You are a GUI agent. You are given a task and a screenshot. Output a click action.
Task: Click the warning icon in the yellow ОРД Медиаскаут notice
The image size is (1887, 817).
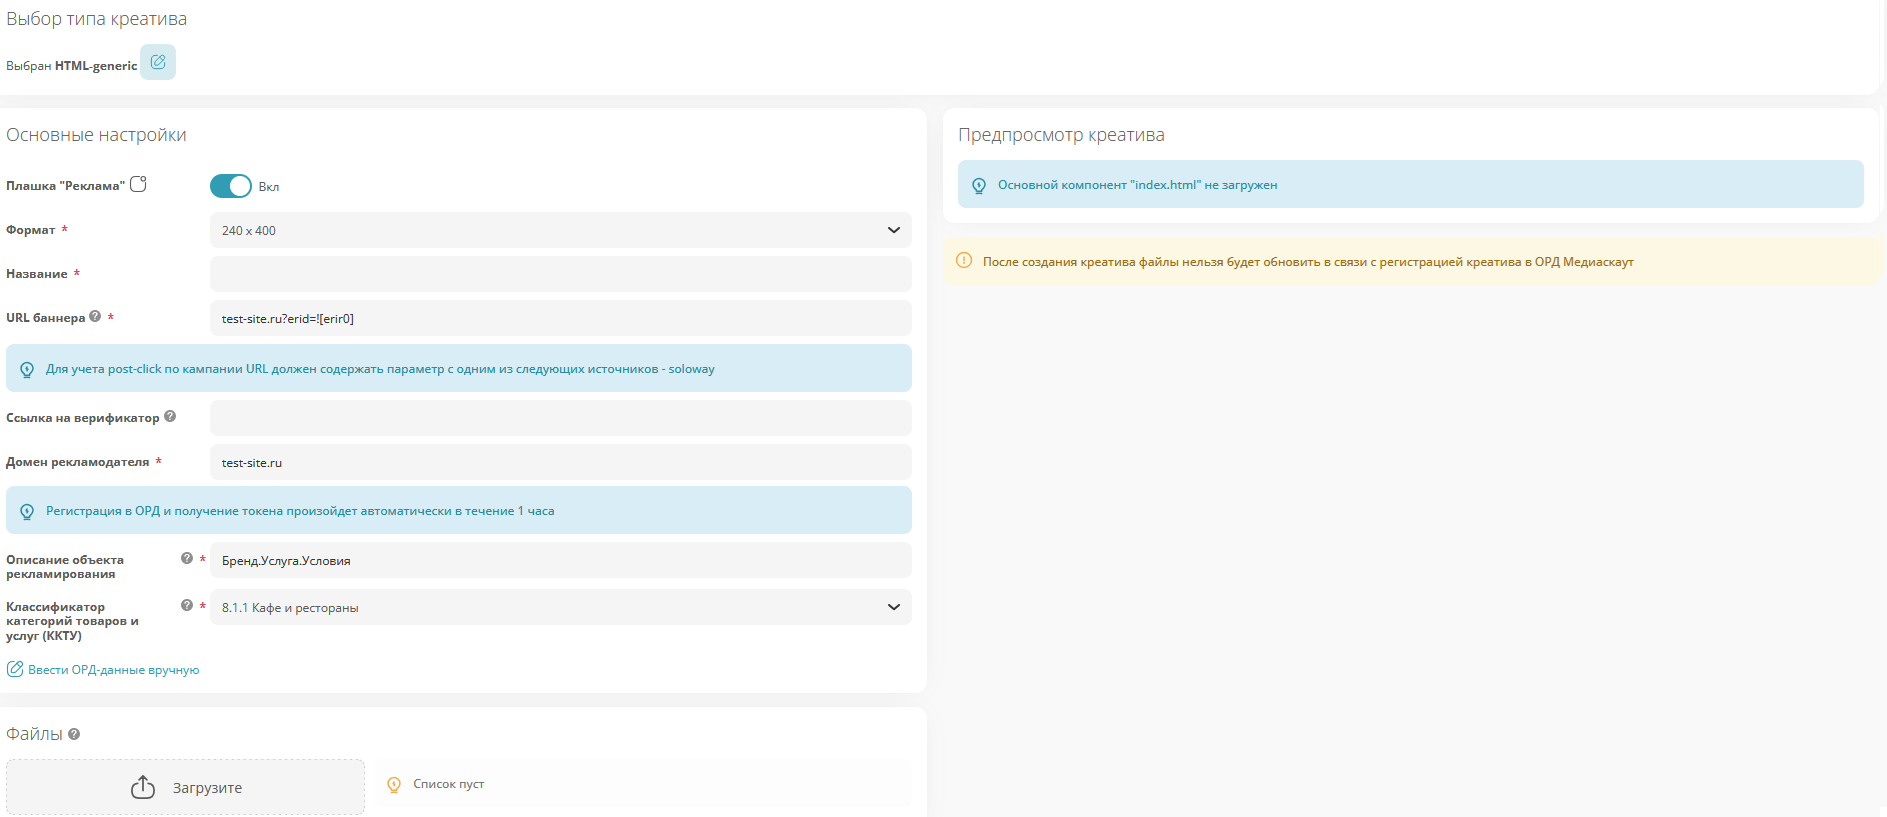[x=964, y=260]
